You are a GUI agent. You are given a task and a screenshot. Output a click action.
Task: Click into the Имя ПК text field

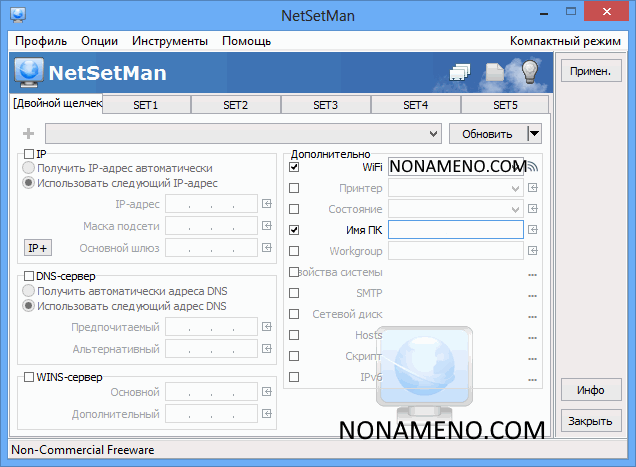(456, 230)
